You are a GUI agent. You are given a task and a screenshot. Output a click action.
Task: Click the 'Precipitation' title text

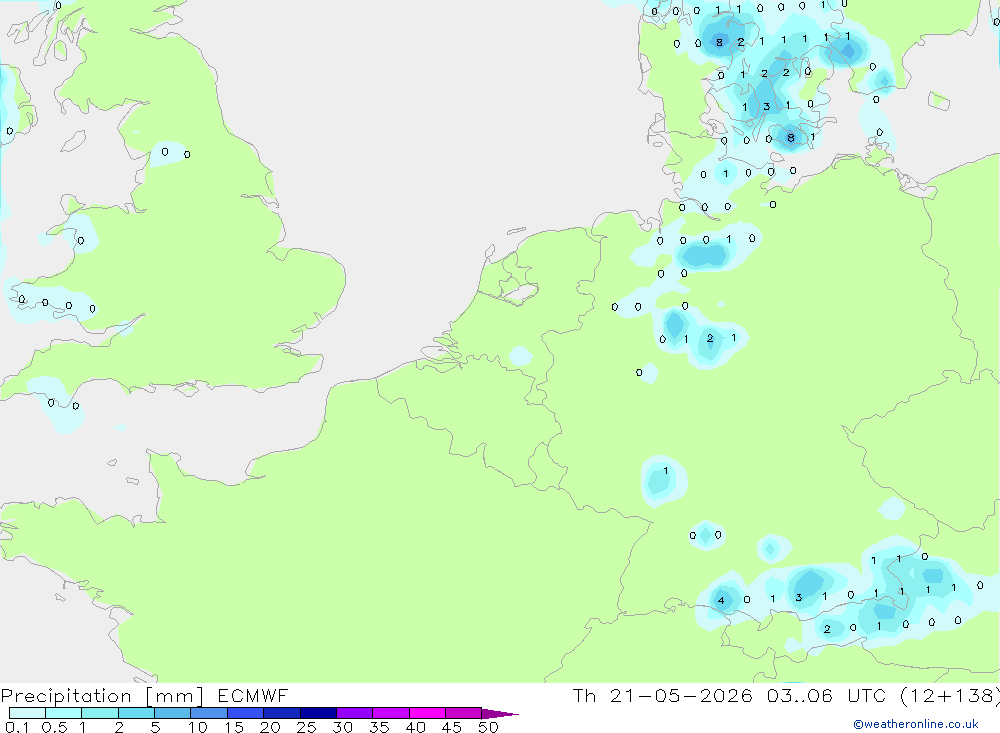click(66, 696)
